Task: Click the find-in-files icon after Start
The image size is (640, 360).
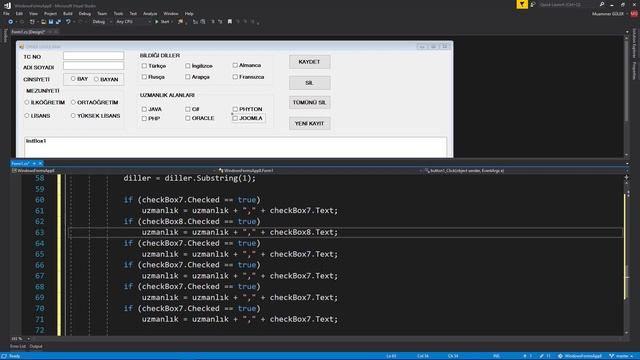Action: point(180,22)
